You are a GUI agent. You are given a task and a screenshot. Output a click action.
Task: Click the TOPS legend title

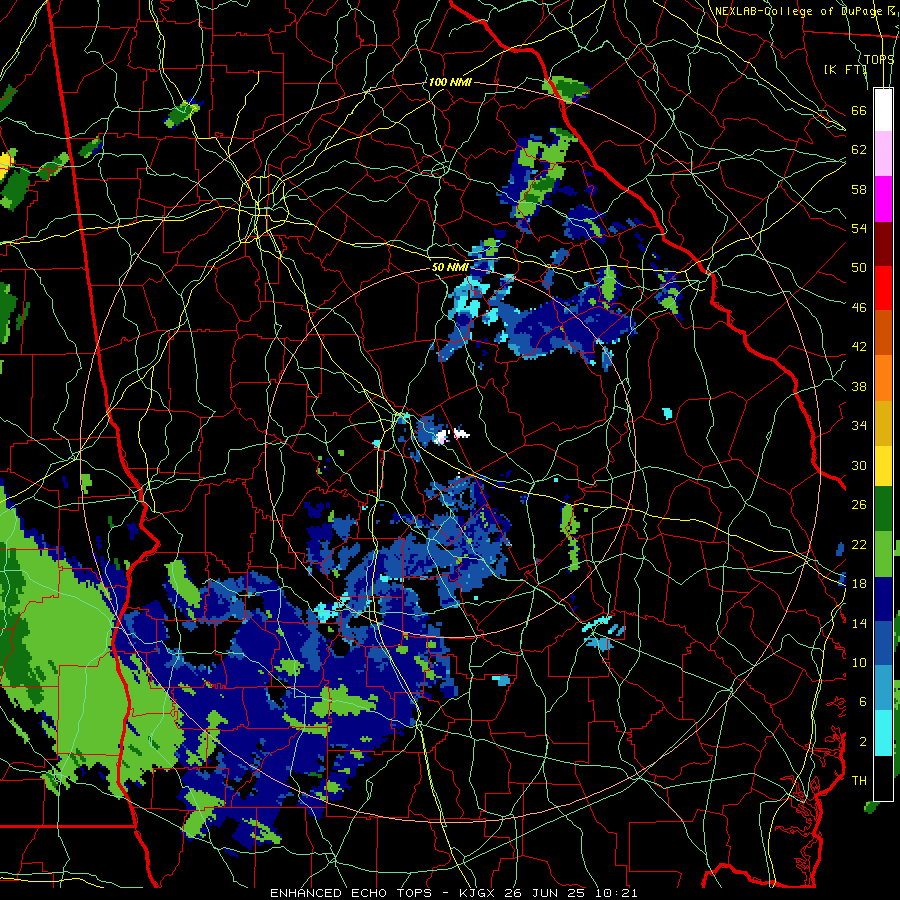[878, 59]
